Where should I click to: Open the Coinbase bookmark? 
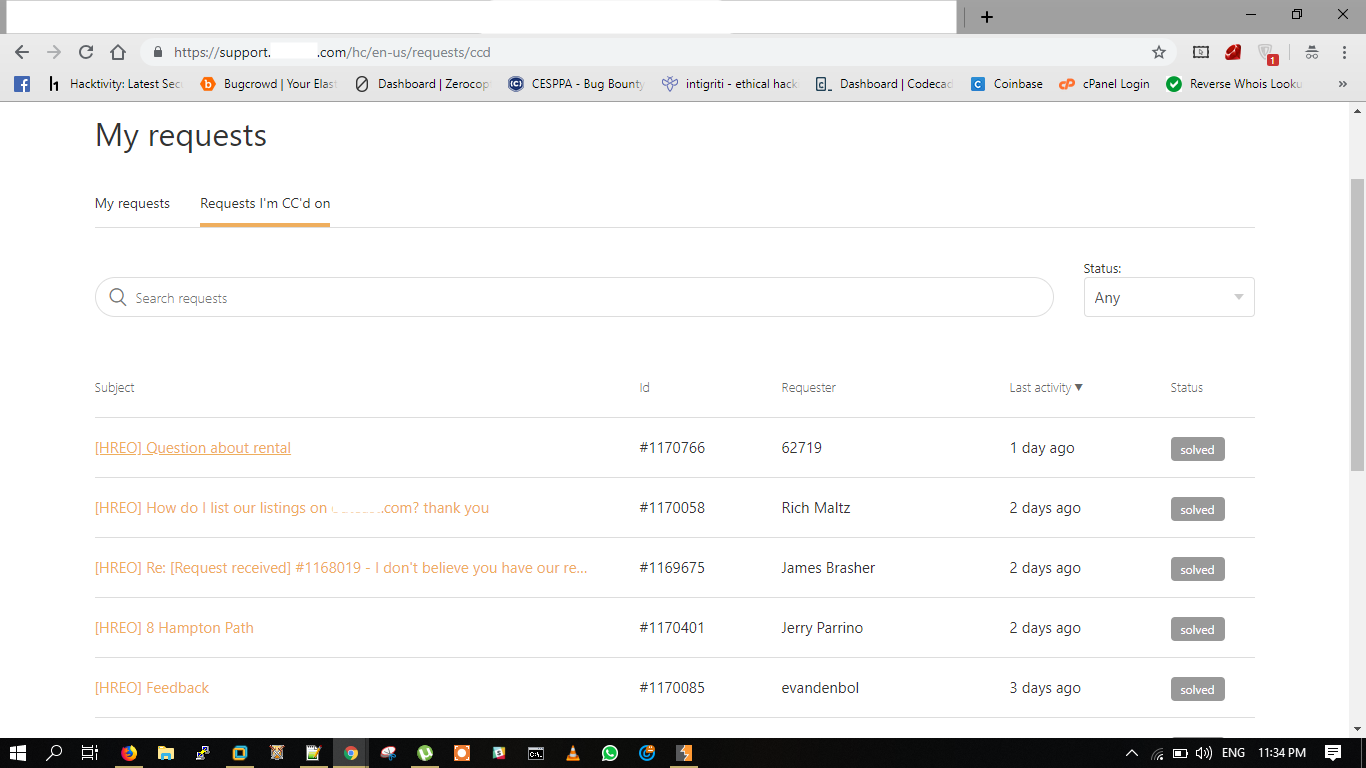pos(1007,84)
